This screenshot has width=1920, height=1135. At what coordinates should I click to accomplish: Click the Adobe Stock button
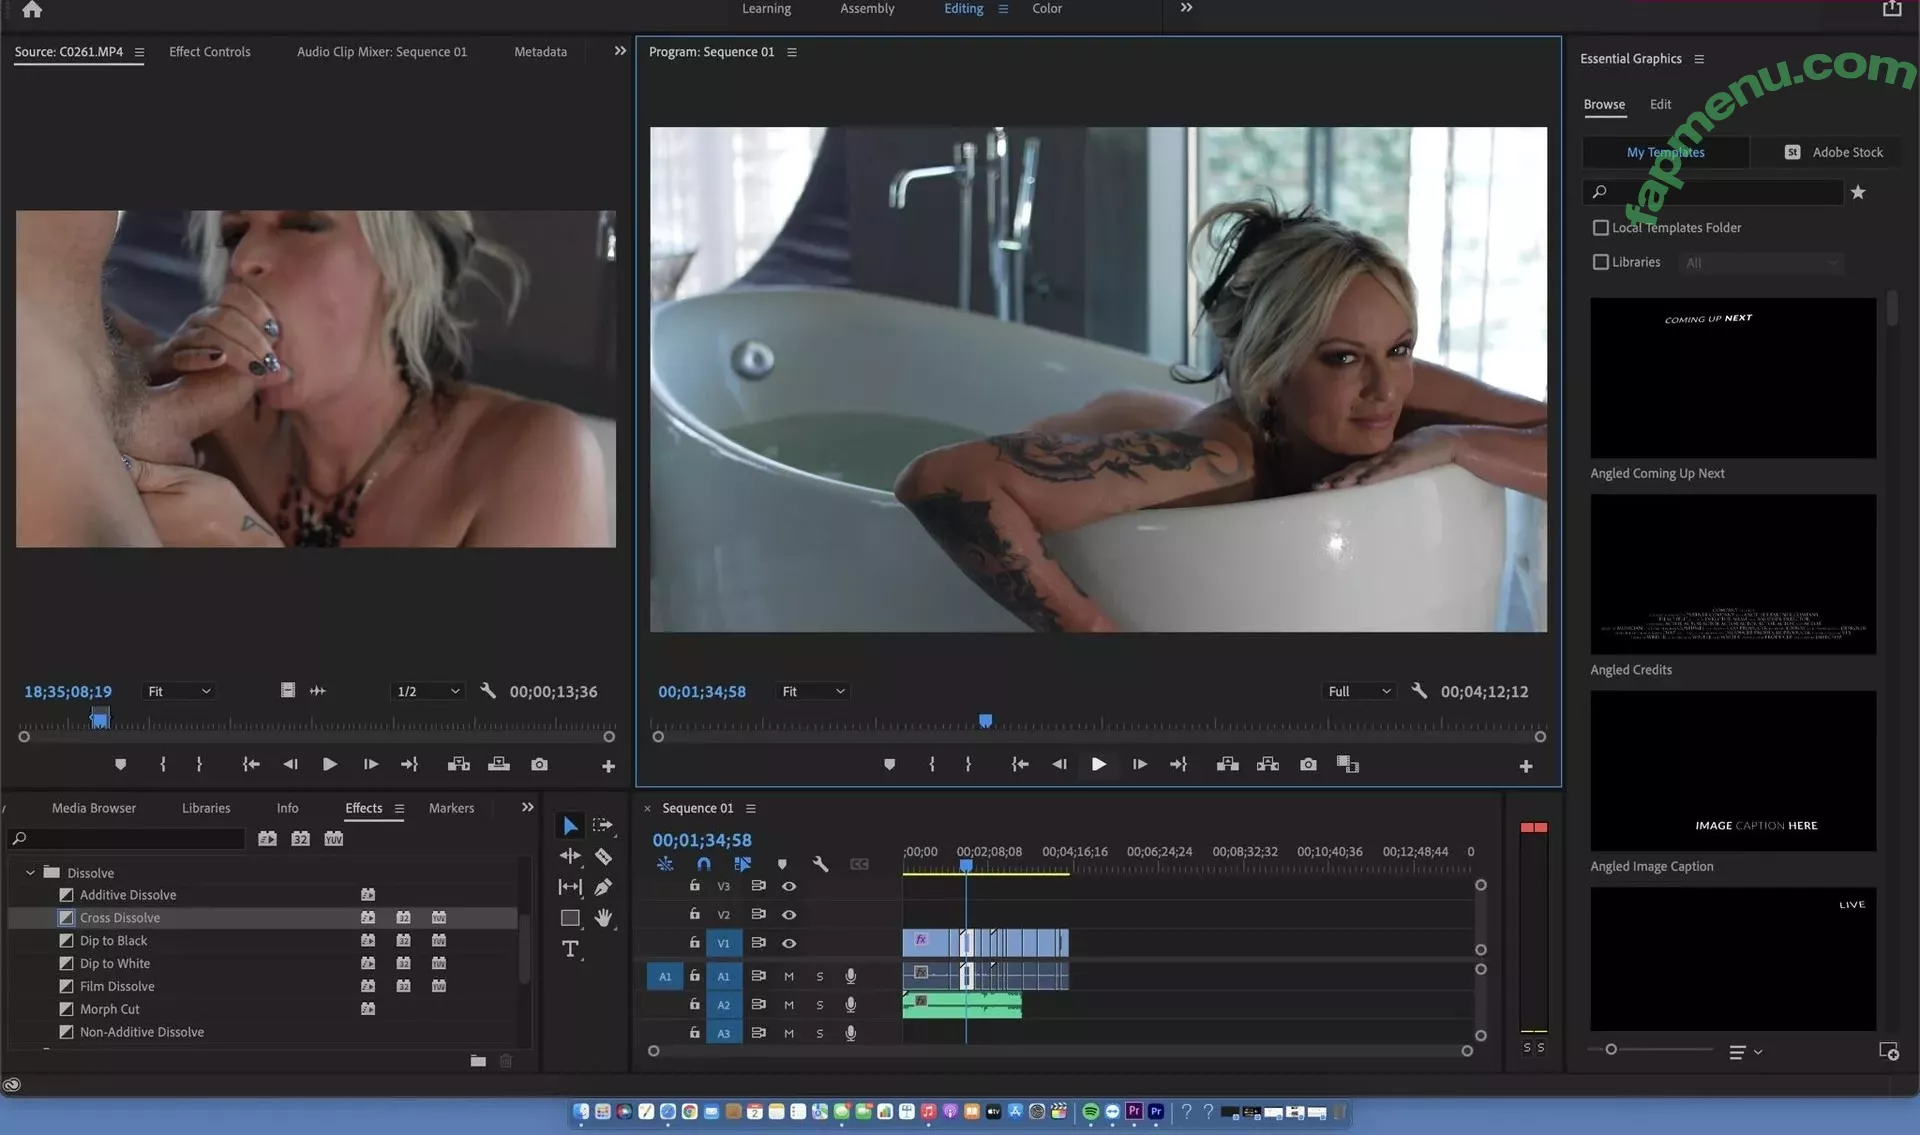click(1834, 152)
